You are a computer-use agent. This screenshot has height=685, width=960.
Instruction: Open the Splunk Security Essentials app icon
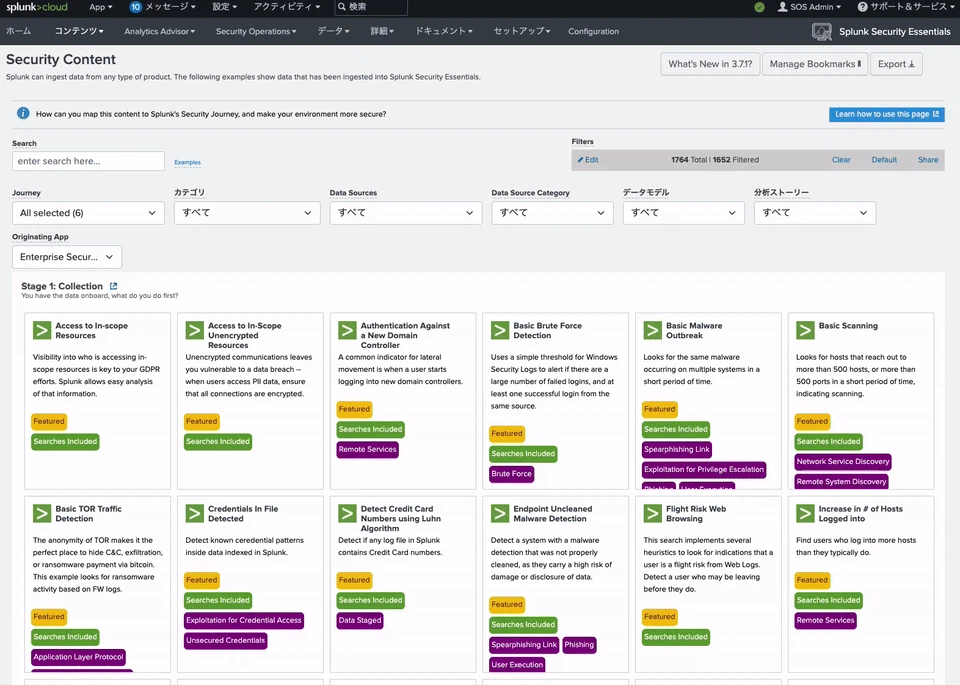click(822, 31)
